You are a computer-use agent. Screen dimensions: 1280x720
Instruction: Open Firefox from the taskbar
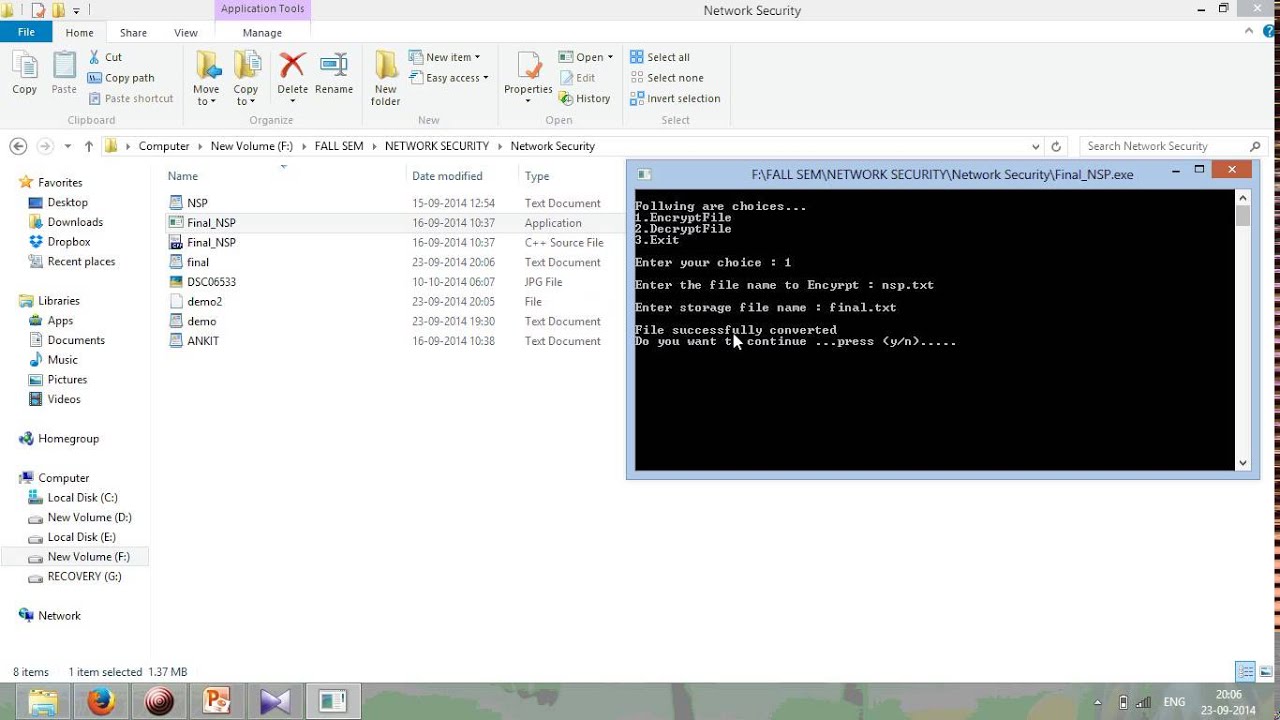(x=100, y=702)
